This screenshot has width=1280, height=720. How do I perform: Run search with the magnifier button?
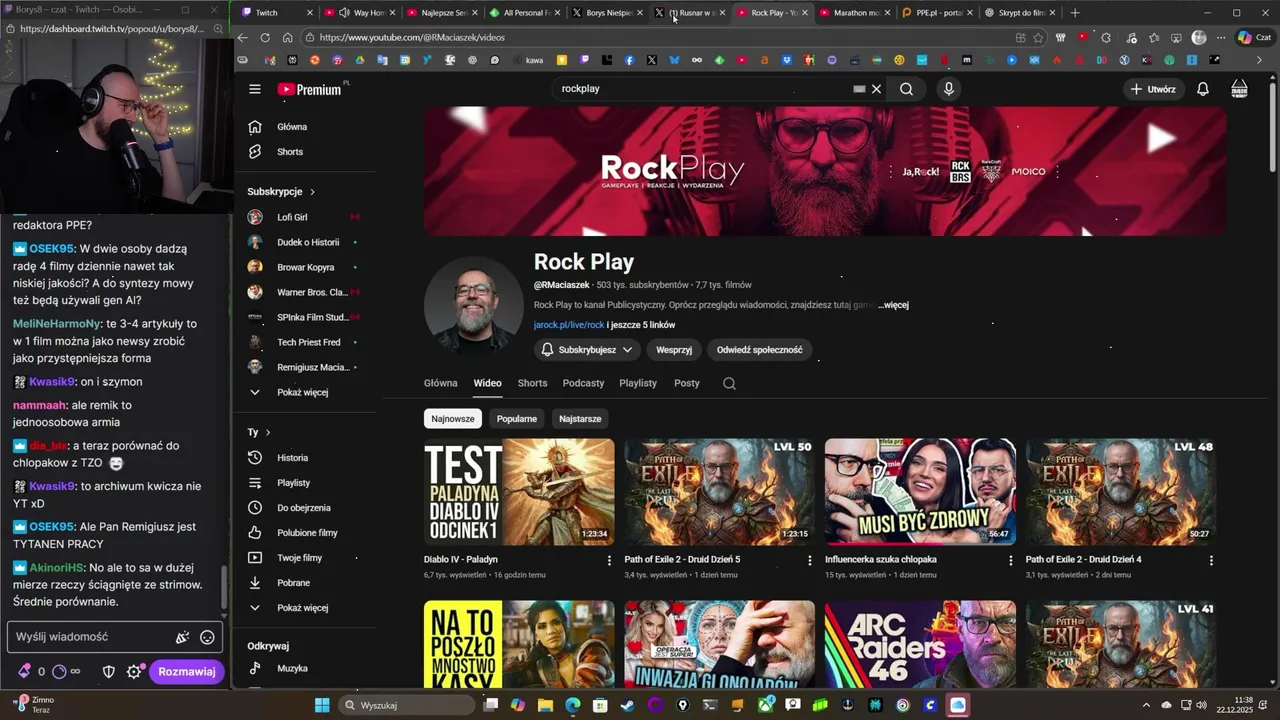click(x=906, y=89)
